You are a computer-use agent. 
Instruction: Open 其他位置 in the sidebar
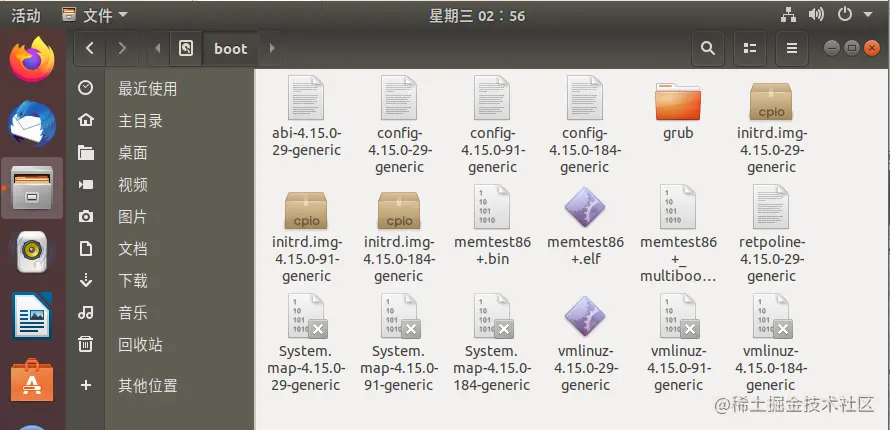coord(160,386)
